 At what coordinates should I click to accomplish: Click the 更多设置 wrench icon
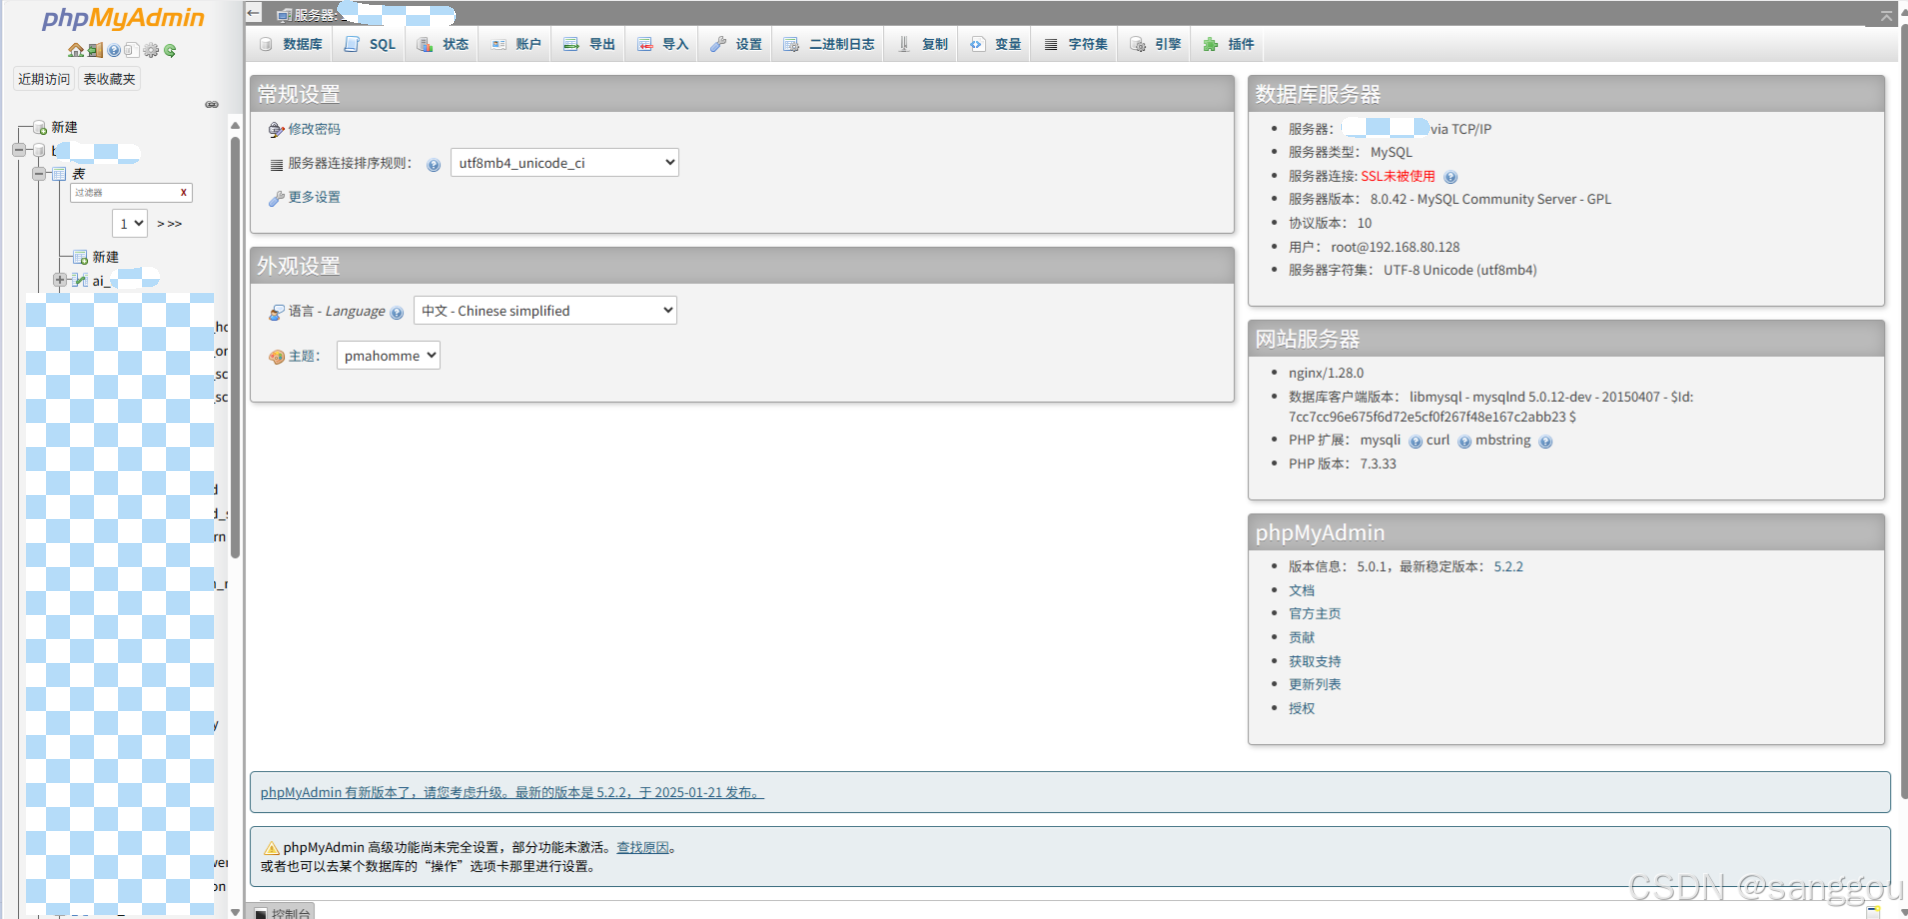(x=277, y=198)
